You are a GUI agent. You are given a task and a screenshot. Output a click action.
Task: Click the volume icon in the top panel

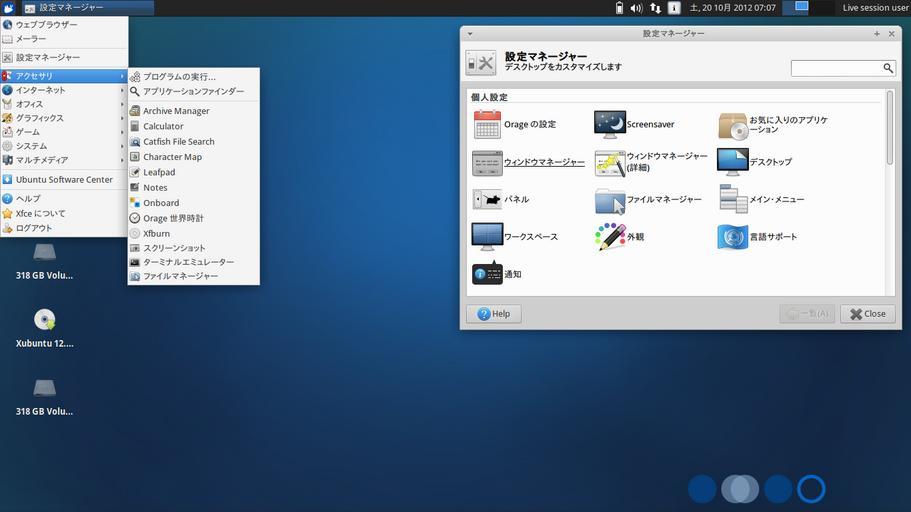point(636,8)
